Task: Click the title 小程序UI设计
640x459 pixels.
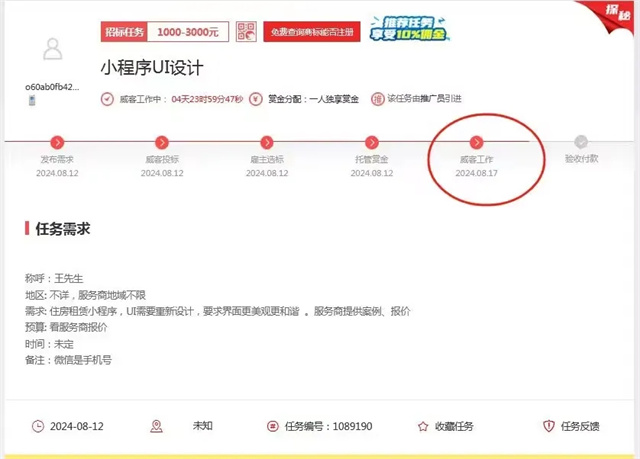Action: point(152,68)
